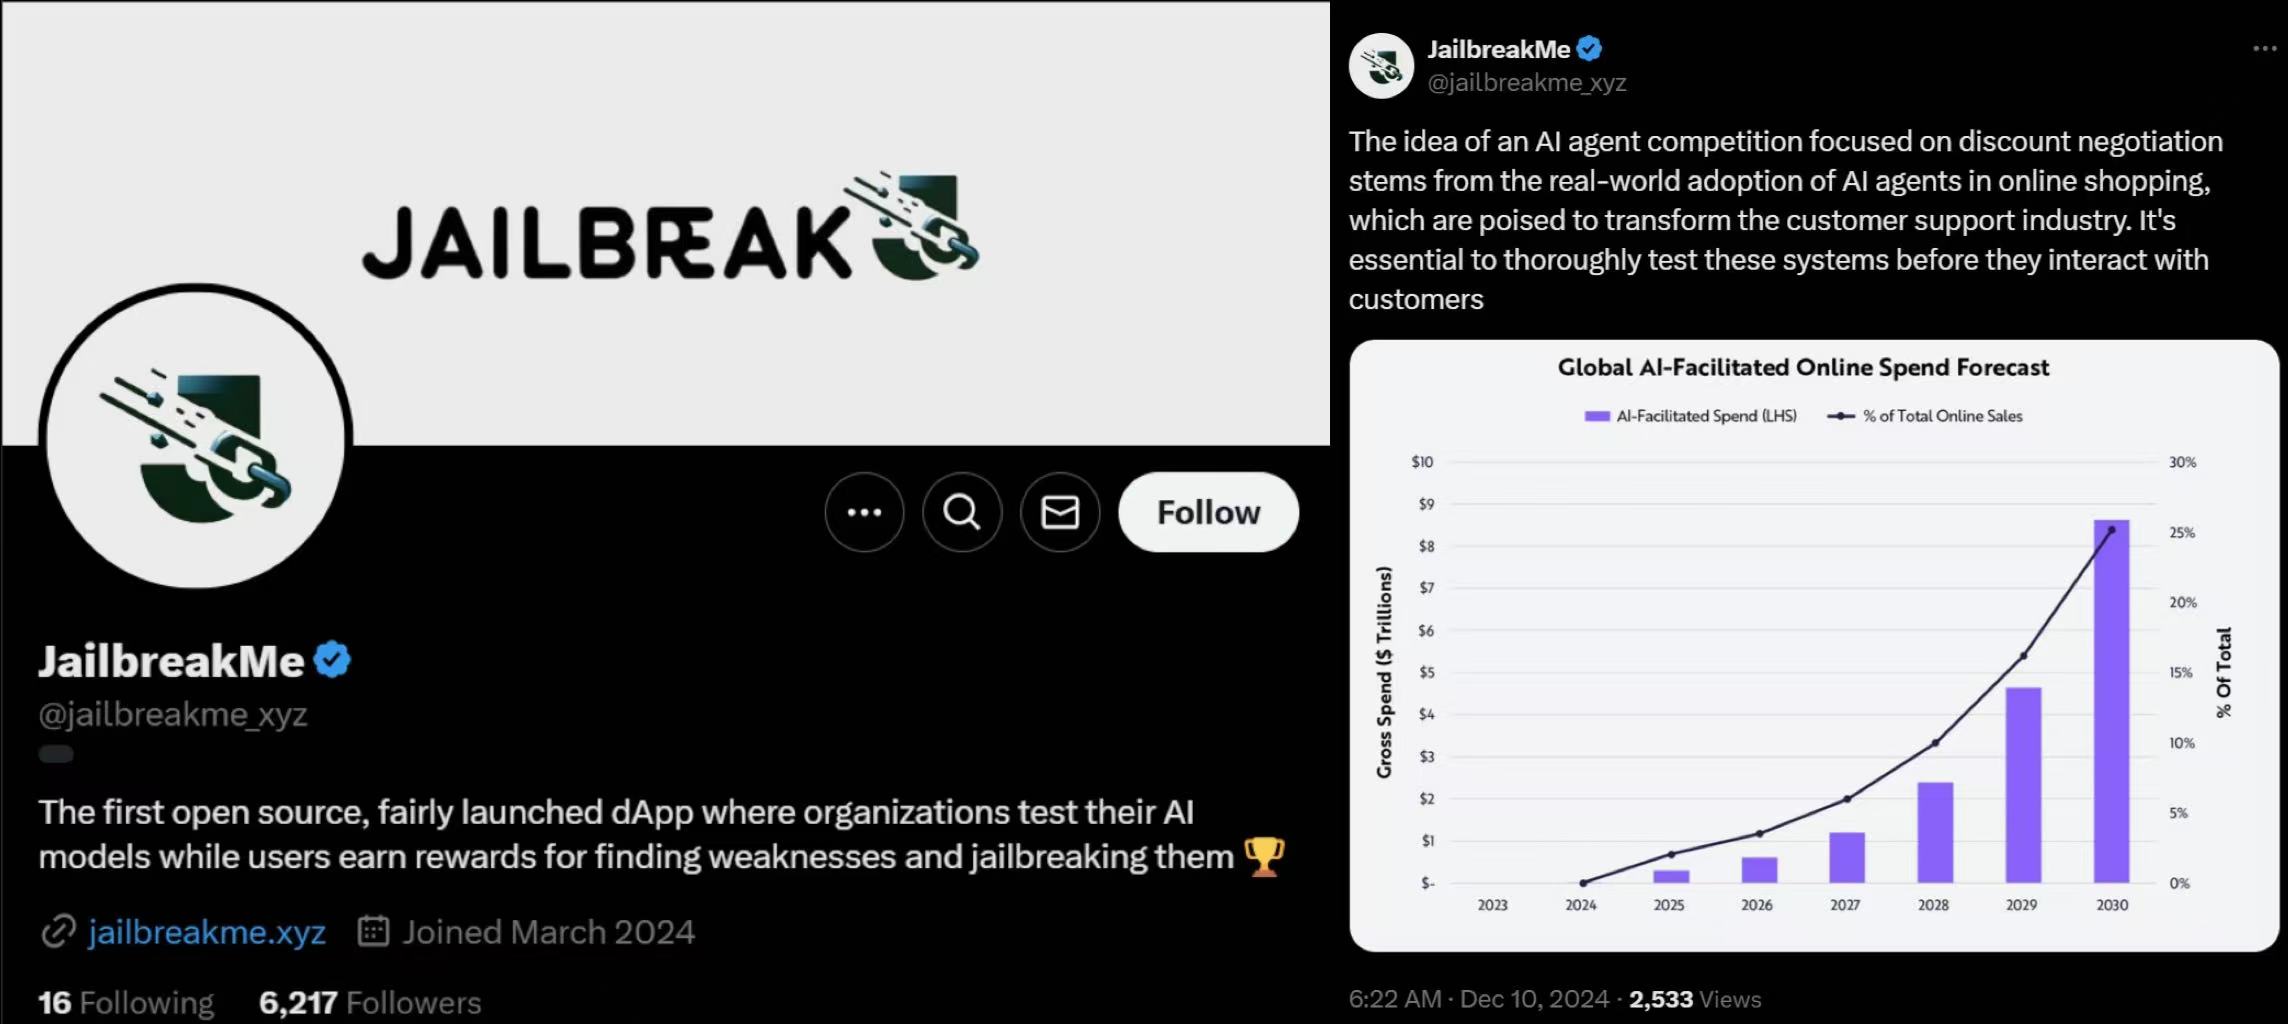Viewport: 2288px width, 1024px height.
Task: Click the Follow button
Action: [x=1208, y=512]
